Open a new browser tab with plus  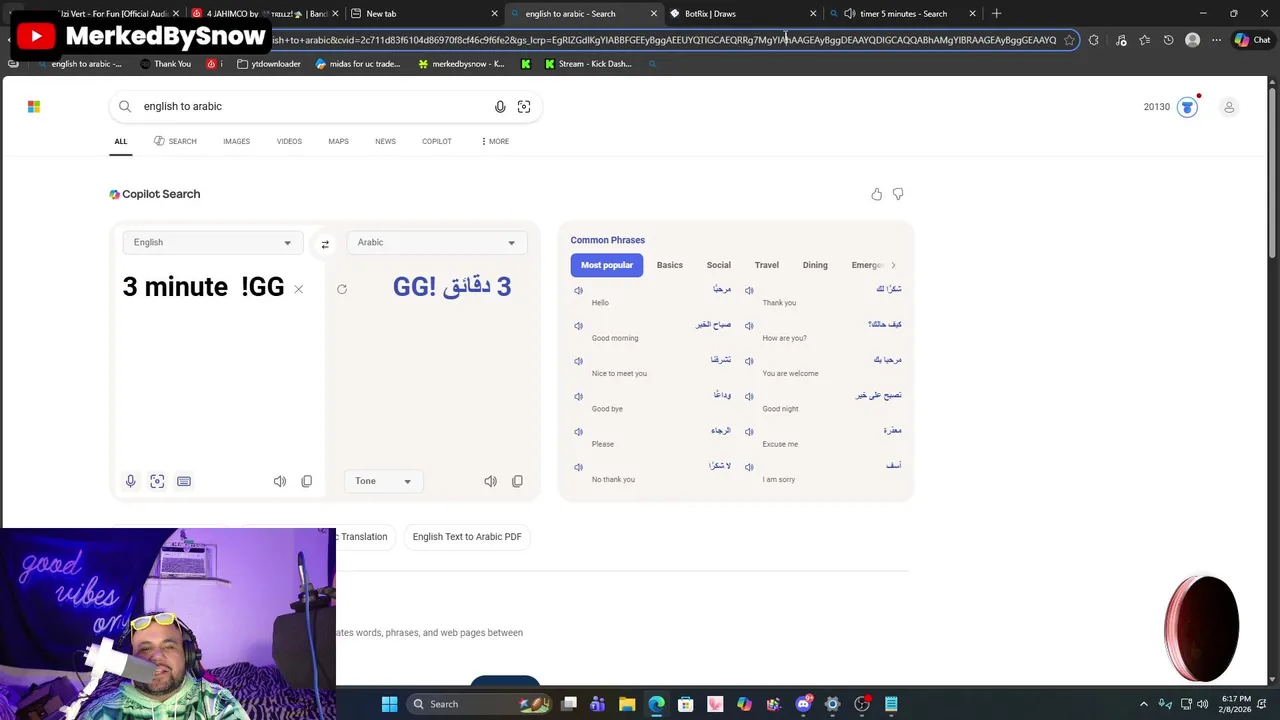click(996, 14)
